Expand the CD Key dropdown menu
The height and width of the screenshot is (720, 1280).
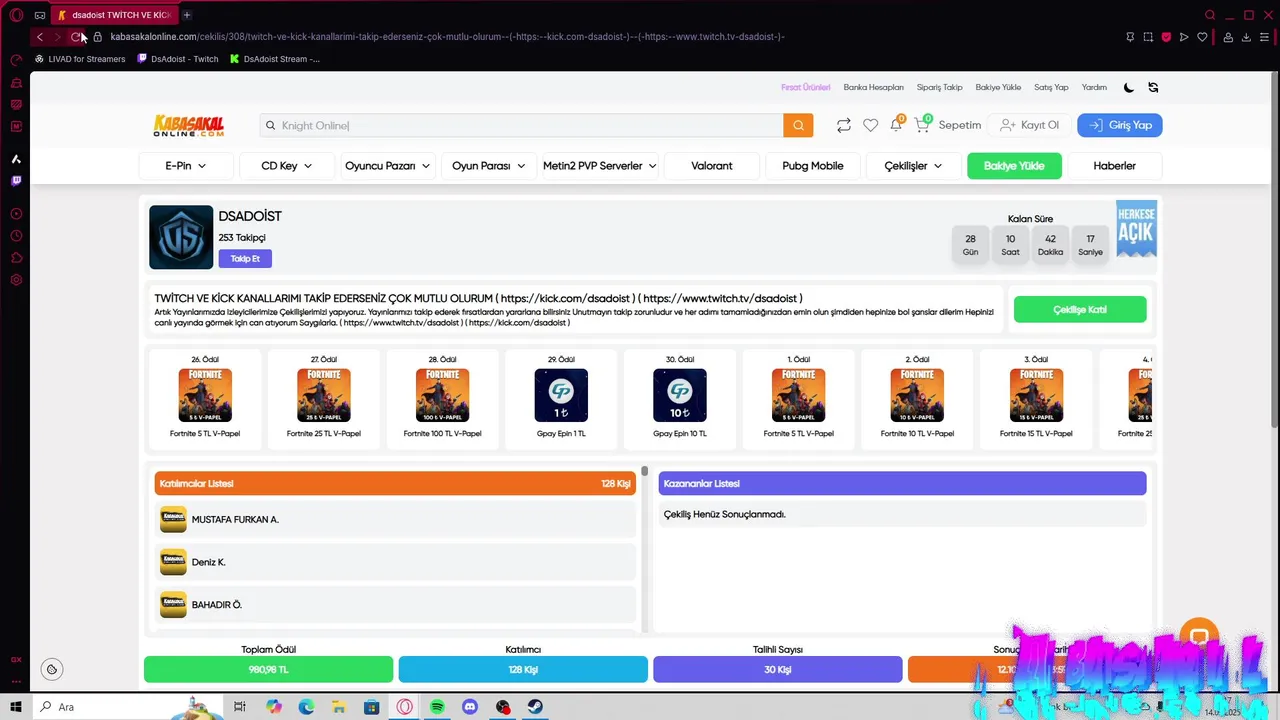(287, 166)
